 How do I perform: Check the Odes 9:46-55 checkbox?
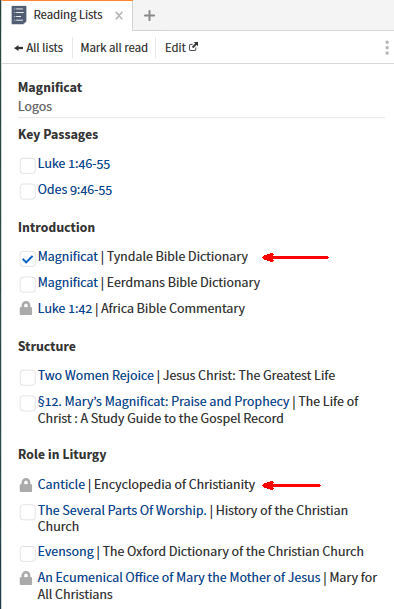(x=27, y=191)
